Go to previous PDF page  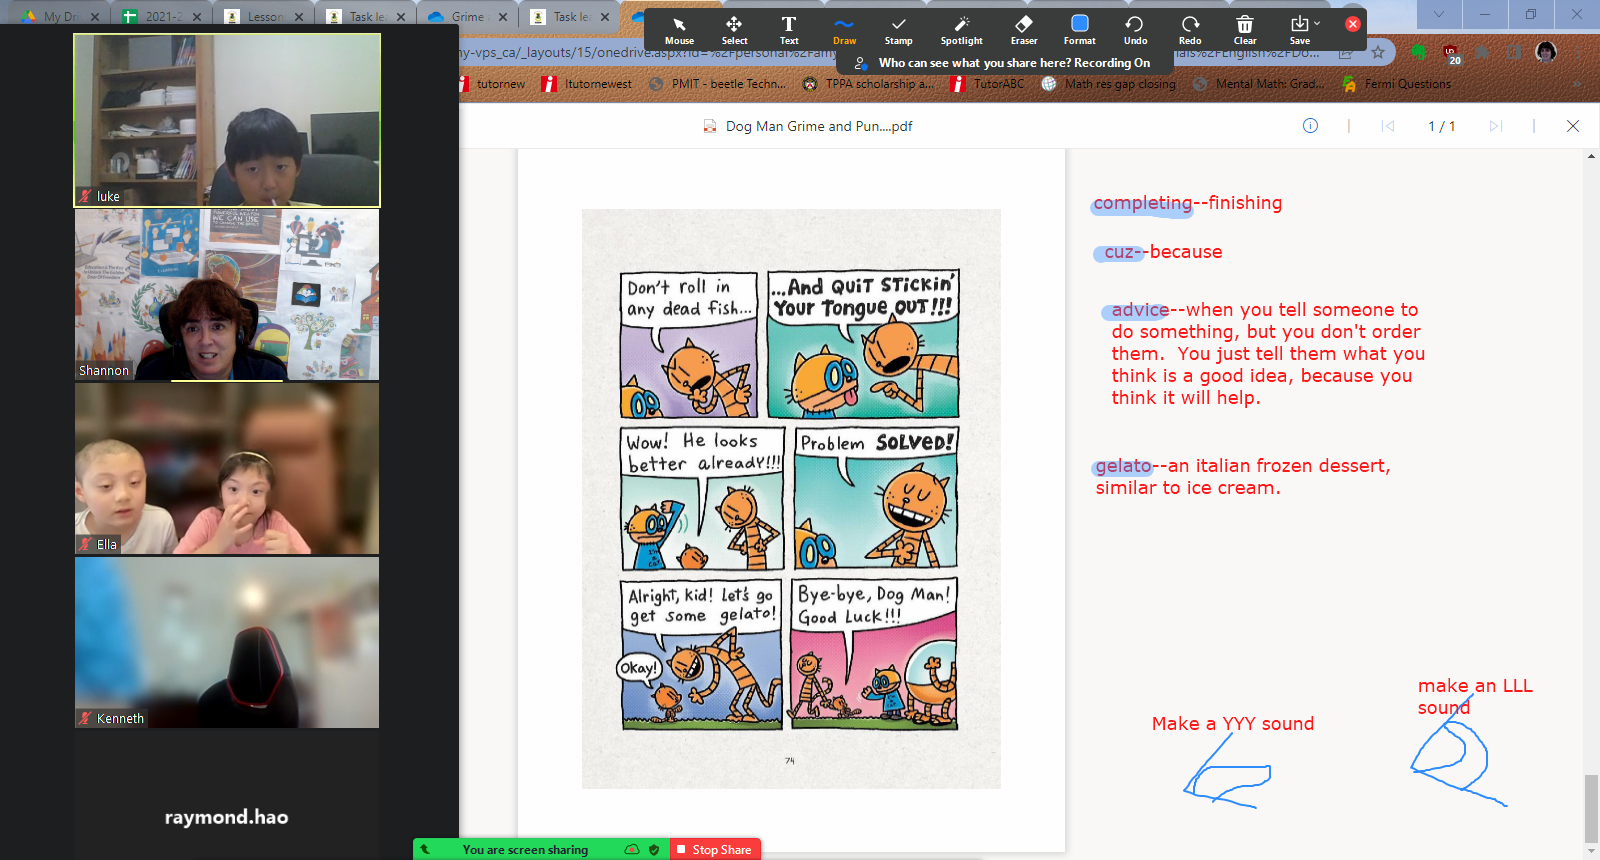[x=1388, y=126]
